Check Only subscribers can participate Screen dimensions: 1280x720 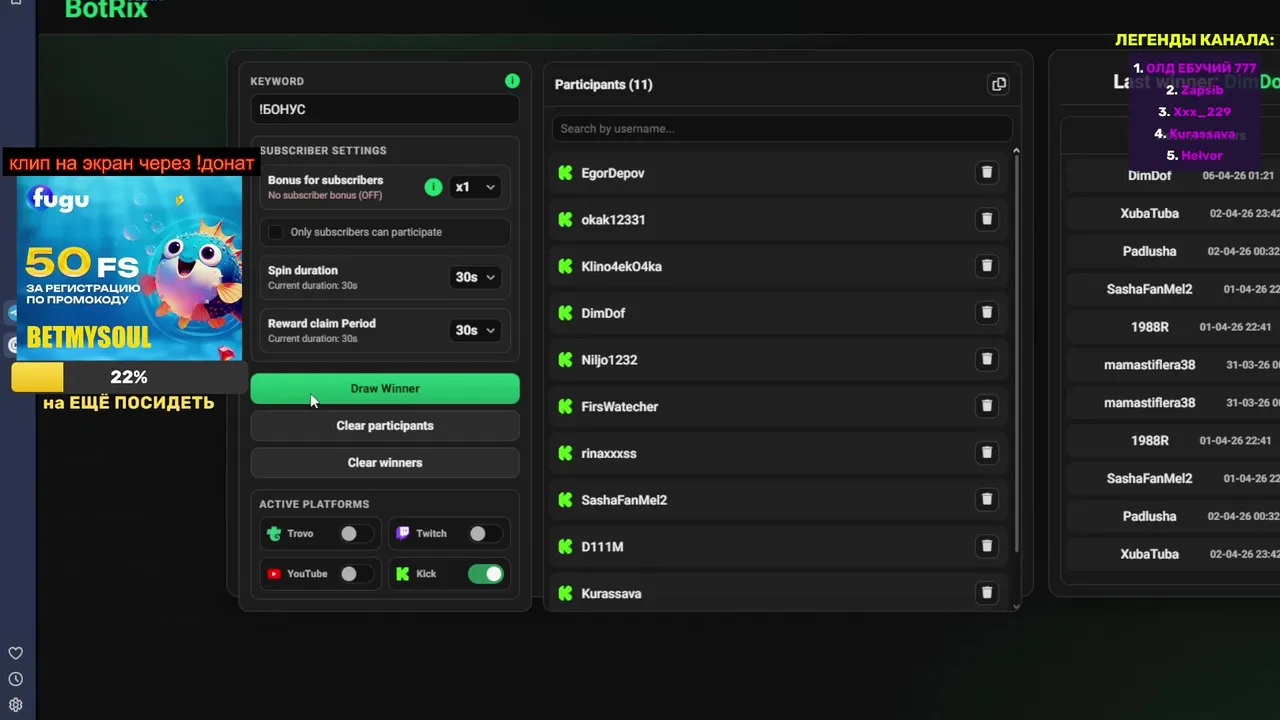pyautogui.click(x=276, y=232)
